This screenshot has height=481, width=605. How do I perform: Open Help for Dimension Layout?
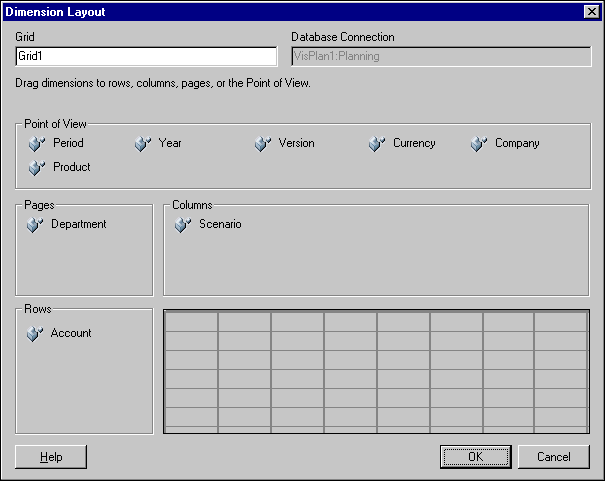pyautogui.click(x=51, y=457)
